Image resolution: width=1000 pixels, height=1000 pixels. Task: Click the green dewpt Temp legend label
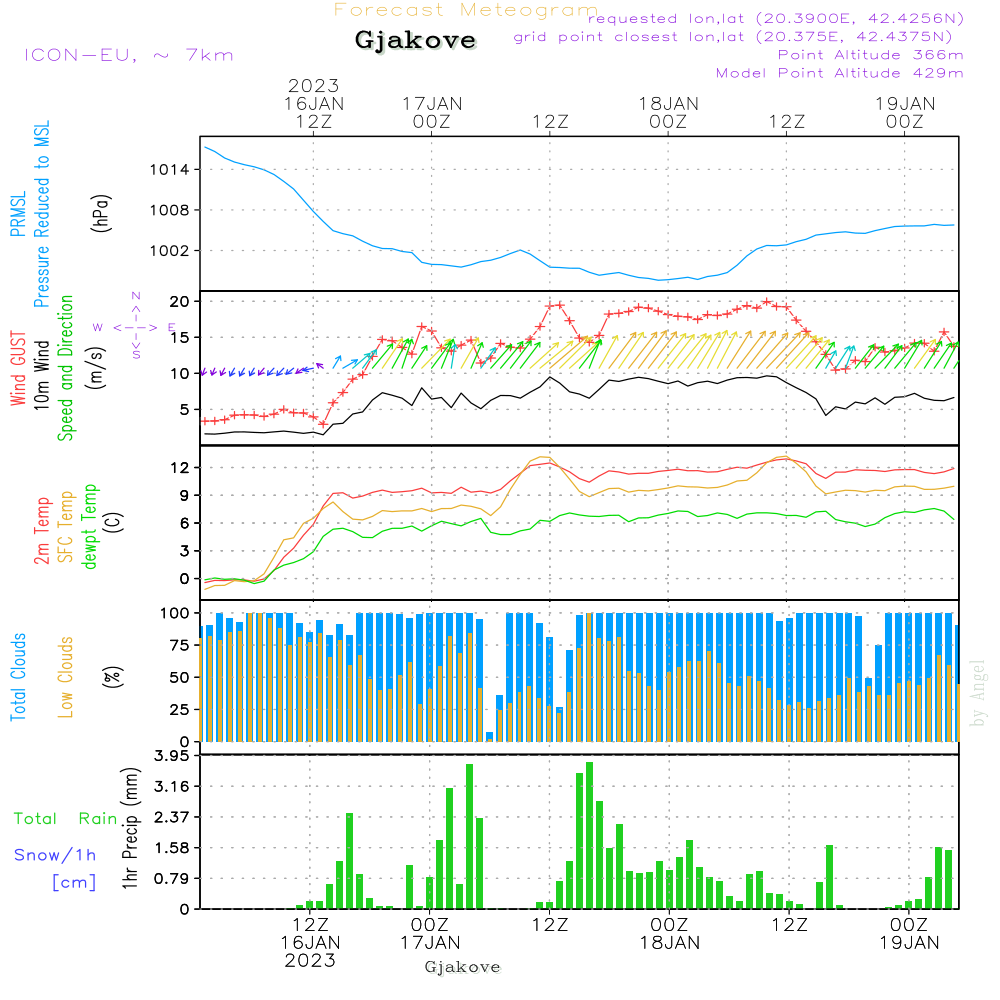(89, 526)
